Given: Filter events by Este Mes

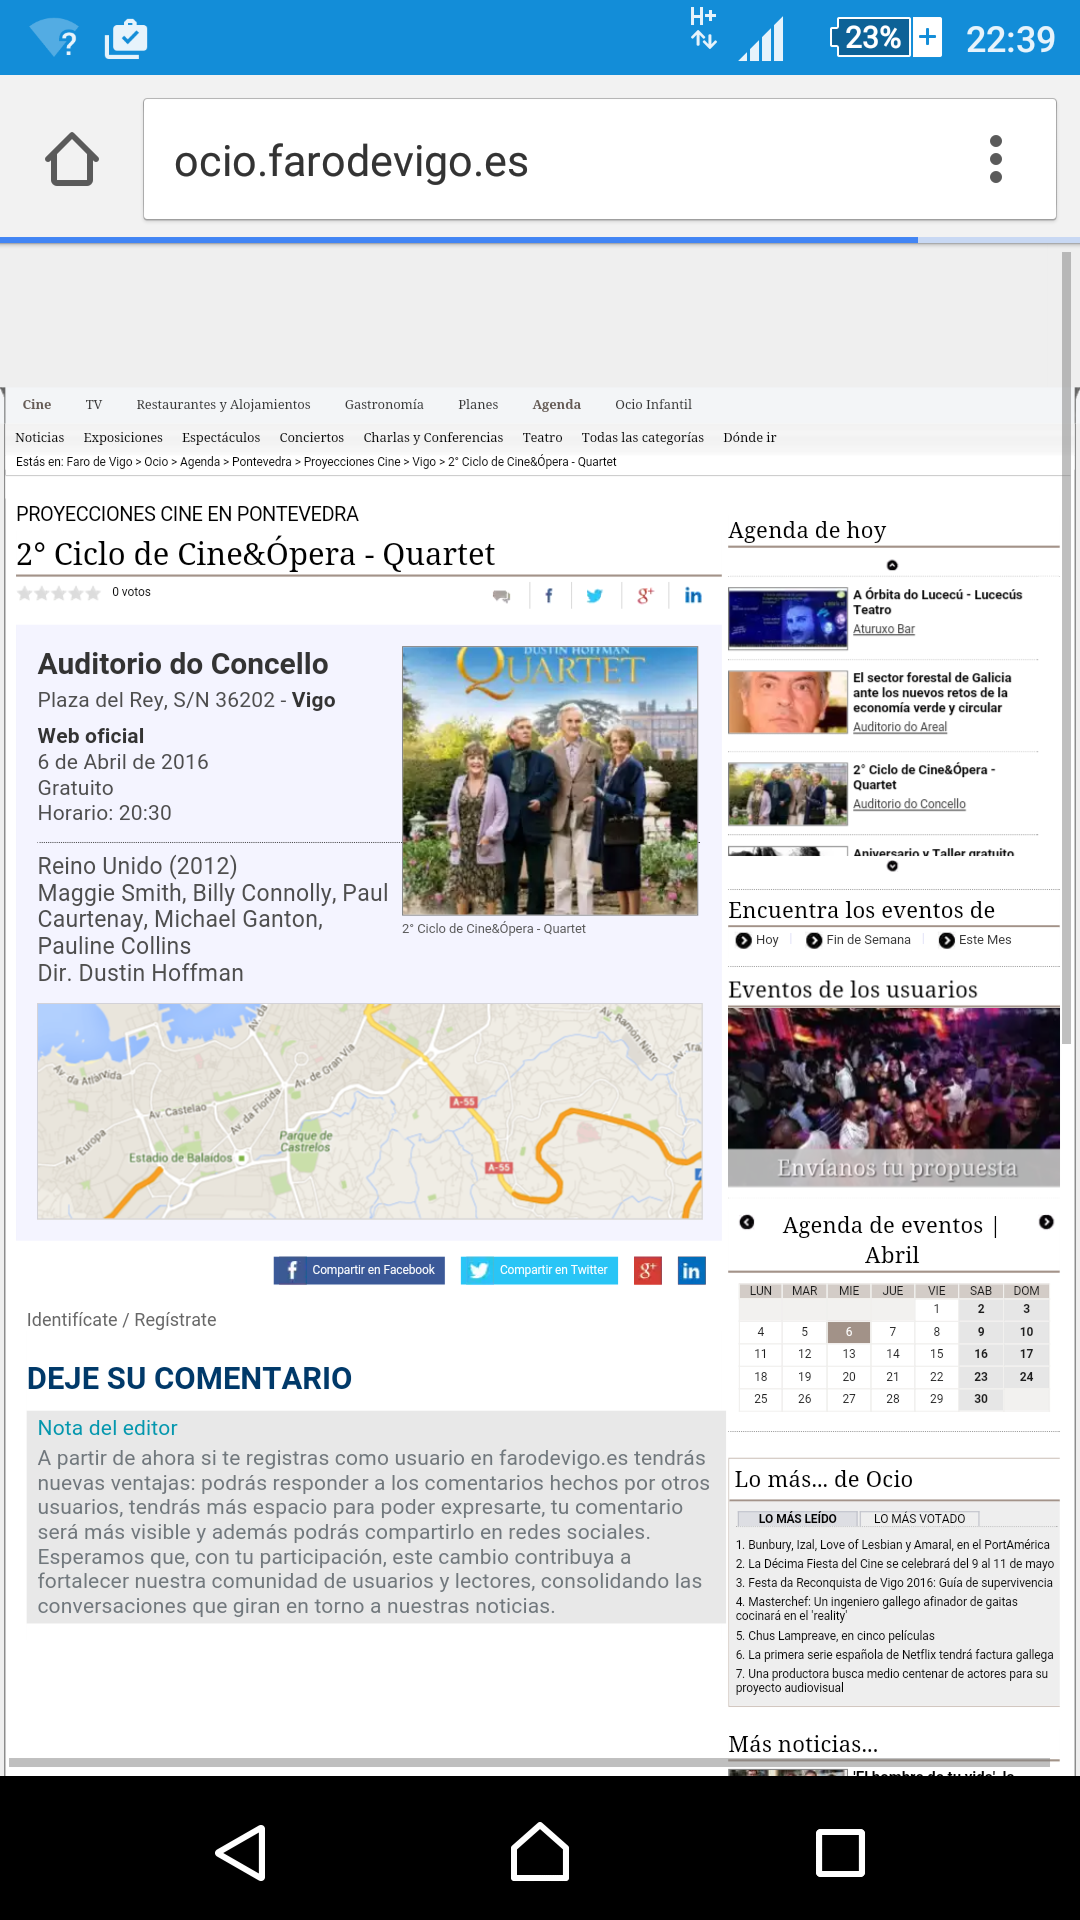Looking at the screenshot, I should point(975,940).
